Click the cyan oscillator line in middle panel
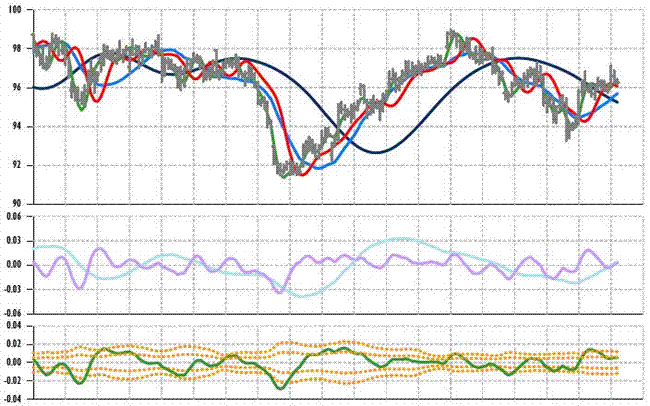 400,239
